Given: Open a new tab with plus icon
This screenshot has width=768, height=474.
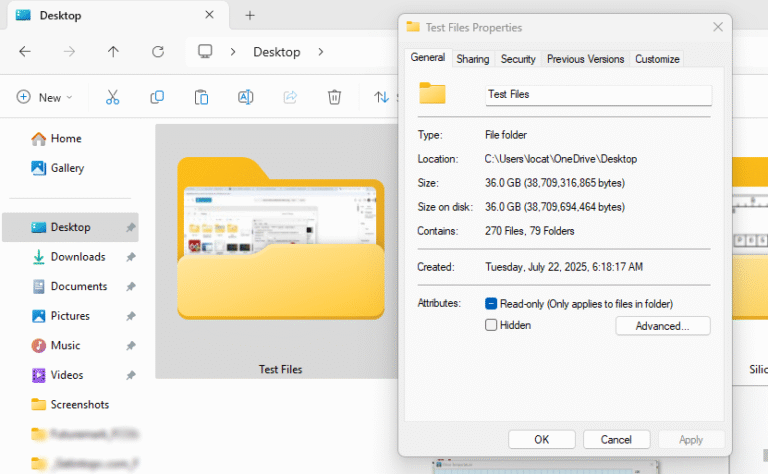Looking at the screenshot, I should point(250,15).
